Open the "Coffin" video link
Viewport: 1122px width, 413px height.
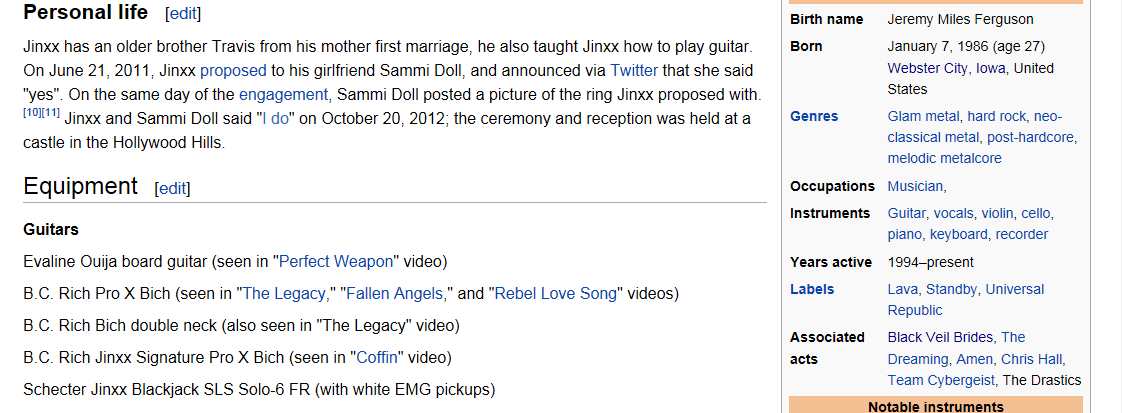(x=378, y=357)
